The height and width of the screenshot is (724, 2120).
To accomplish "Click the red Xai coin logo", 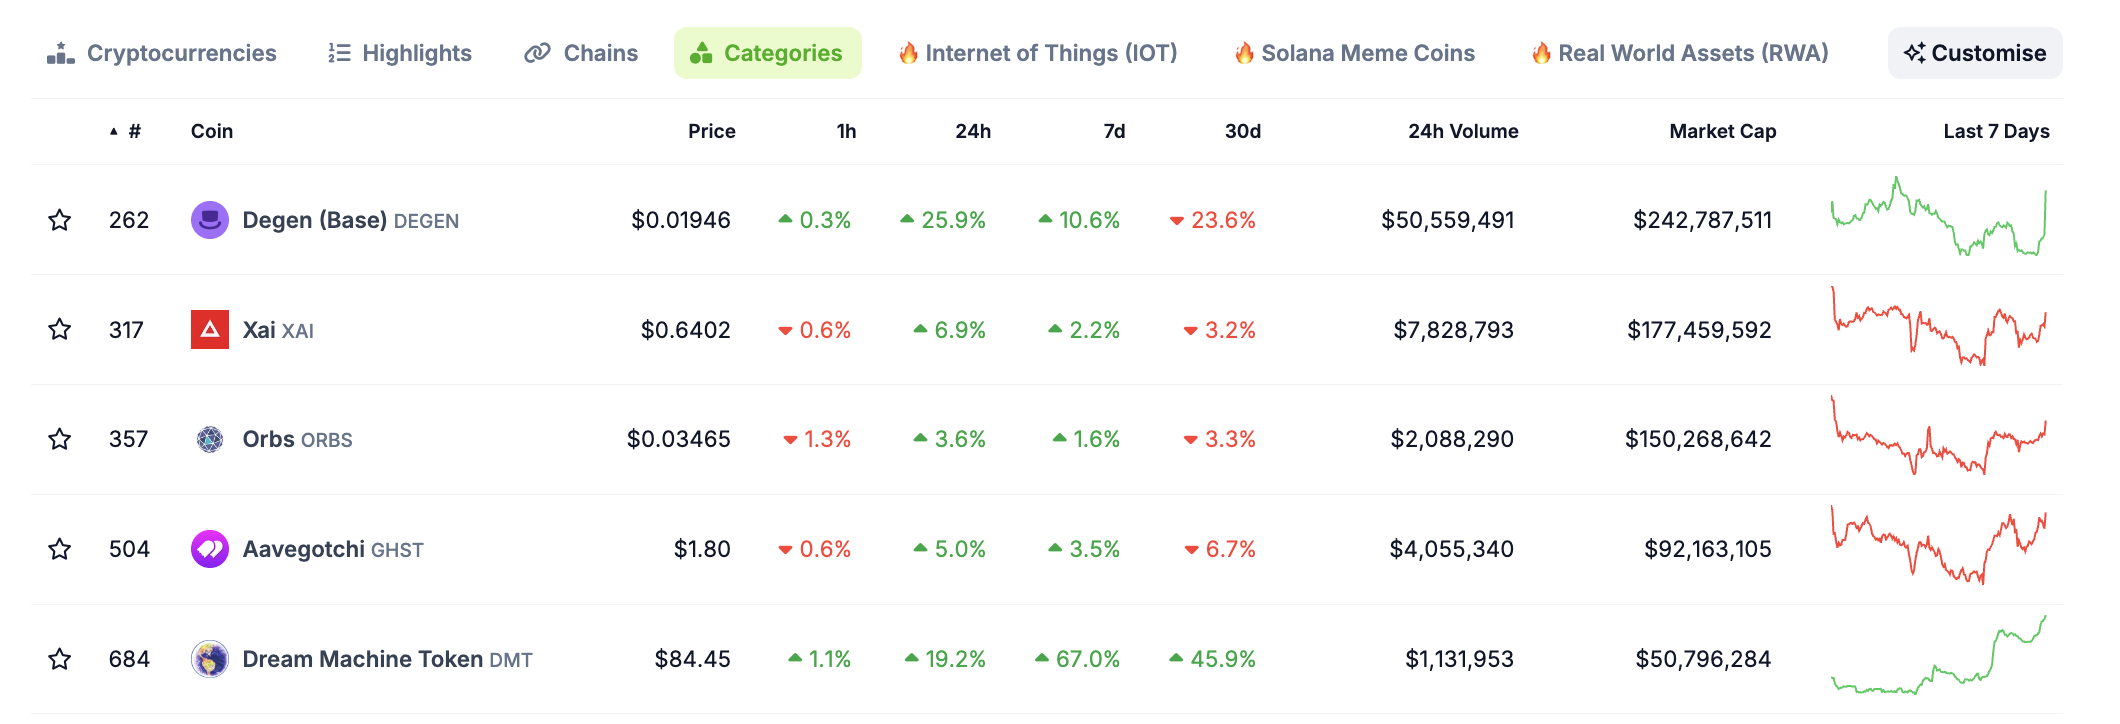I will click(x=210, y=330).
